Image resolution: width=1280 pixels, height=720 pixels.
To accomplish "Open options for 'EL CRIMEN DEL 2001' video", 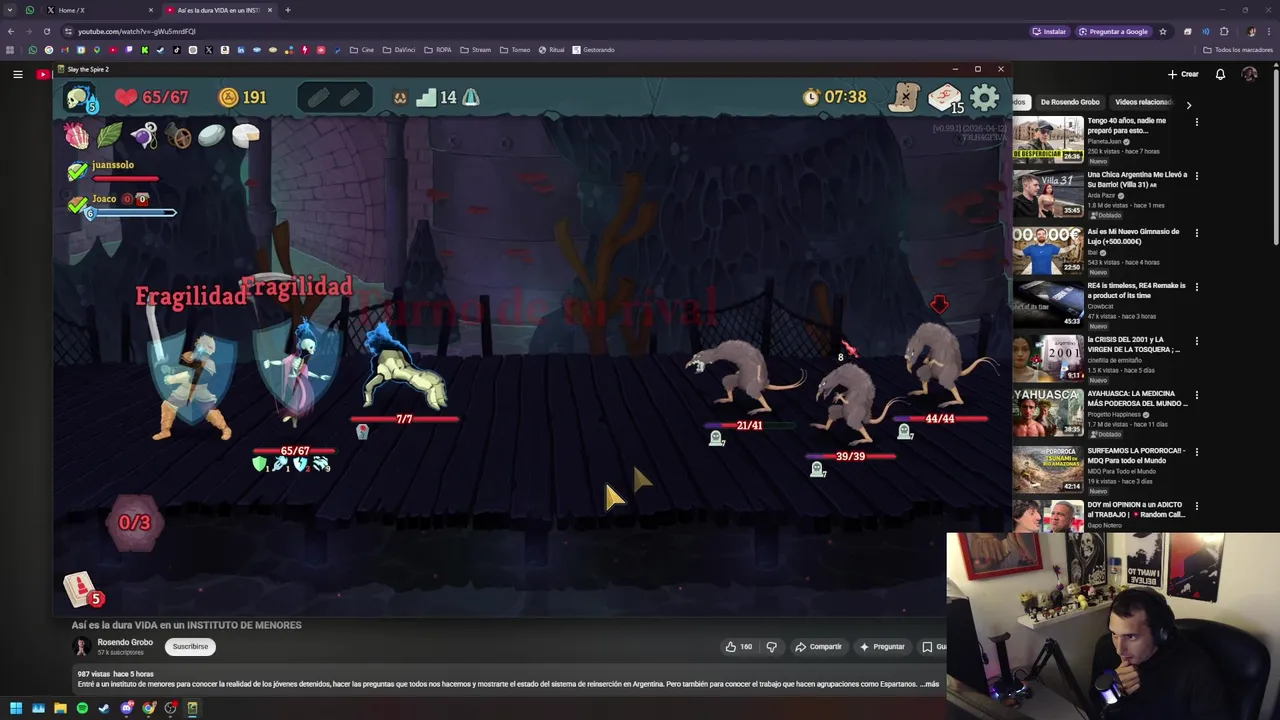I will (1196, 341).
